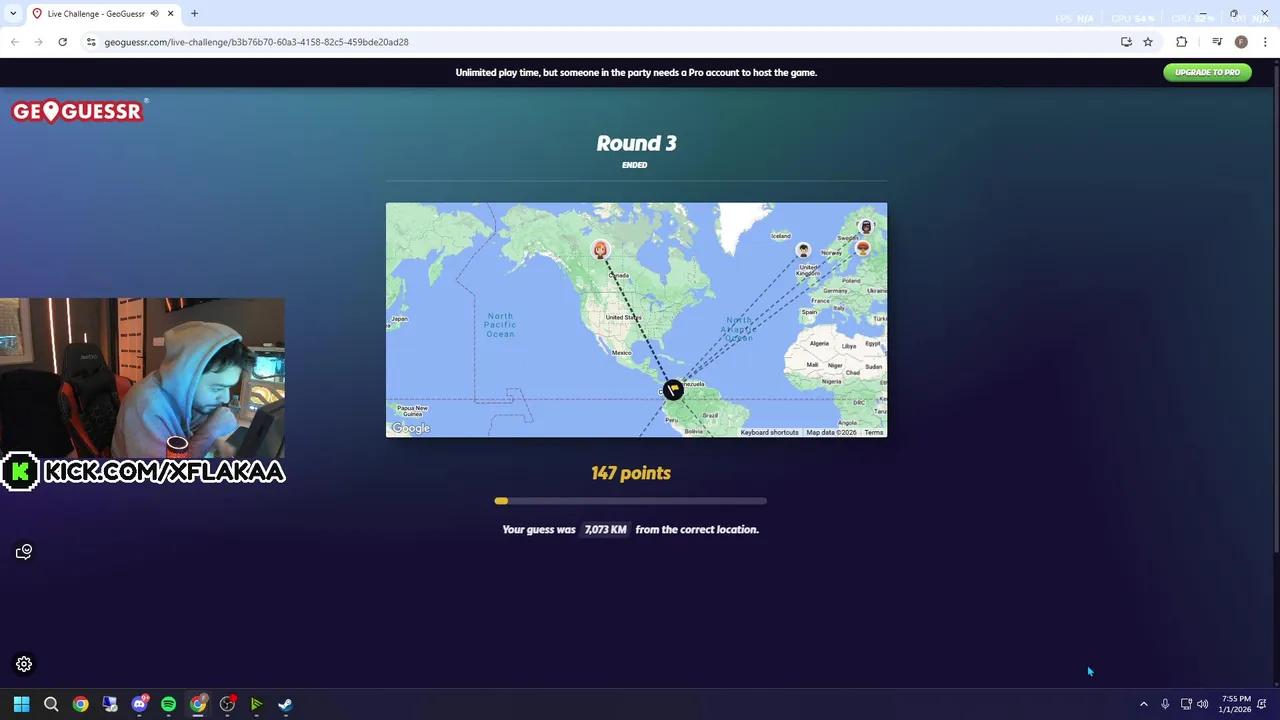
Task: Open the Chrome profile avatar
Action: click(1241, 42)
